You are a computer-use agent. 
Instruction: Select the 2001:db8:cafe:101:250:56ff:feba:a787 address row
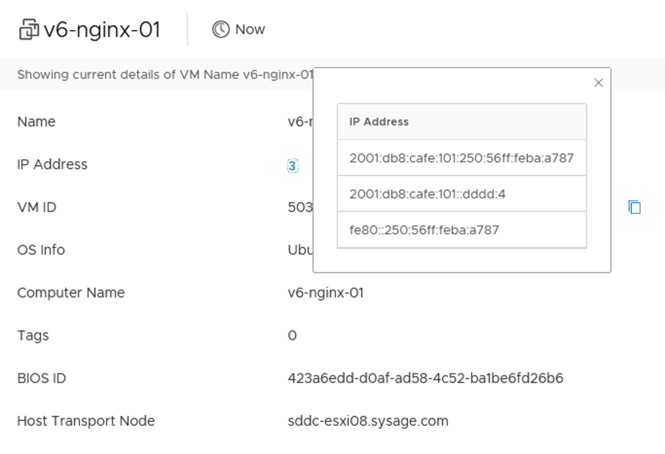461,158
